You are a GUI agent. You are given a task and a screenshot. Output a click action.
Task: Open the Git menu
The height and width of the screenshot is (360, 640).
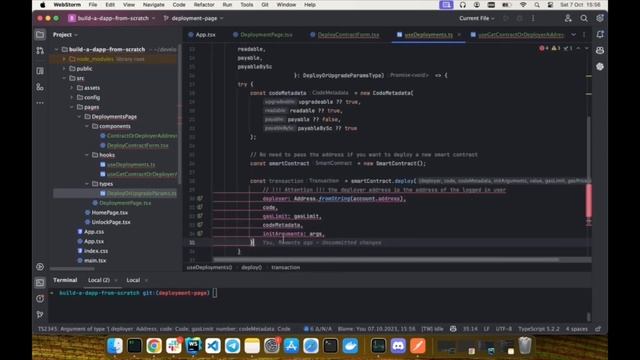tap(265, 5)
